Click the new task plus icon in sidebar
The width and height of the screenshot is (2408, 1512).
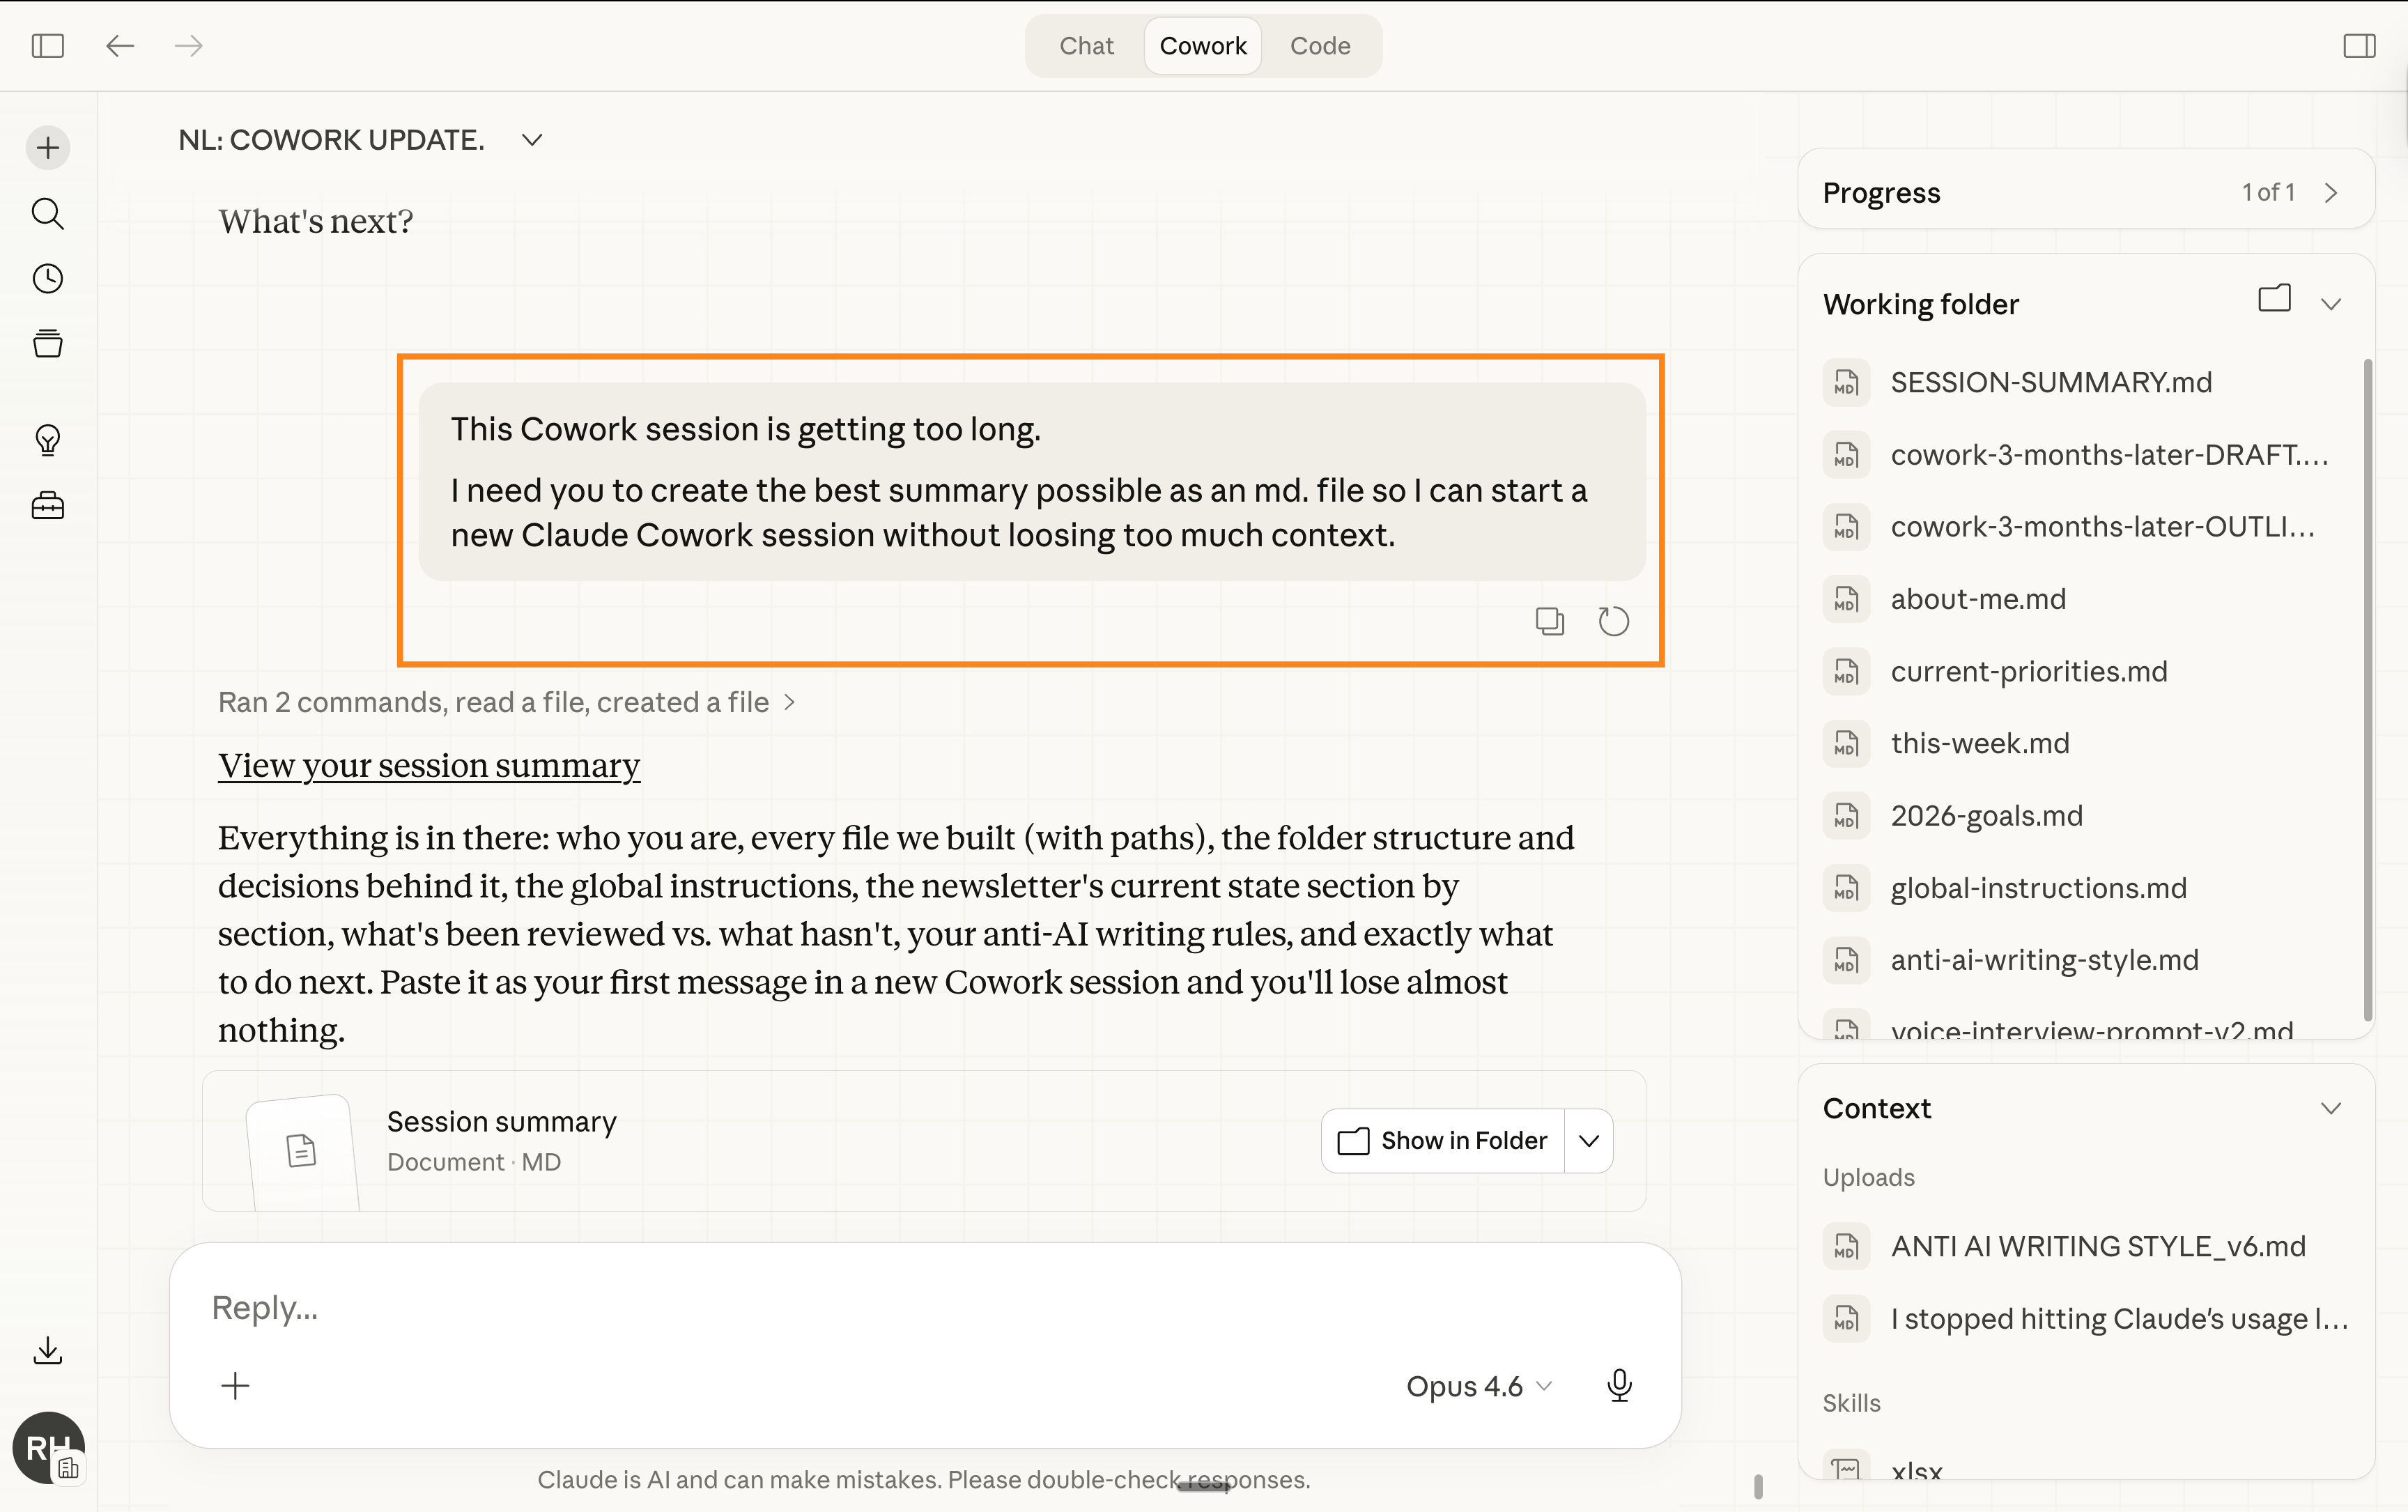(47, 148)
